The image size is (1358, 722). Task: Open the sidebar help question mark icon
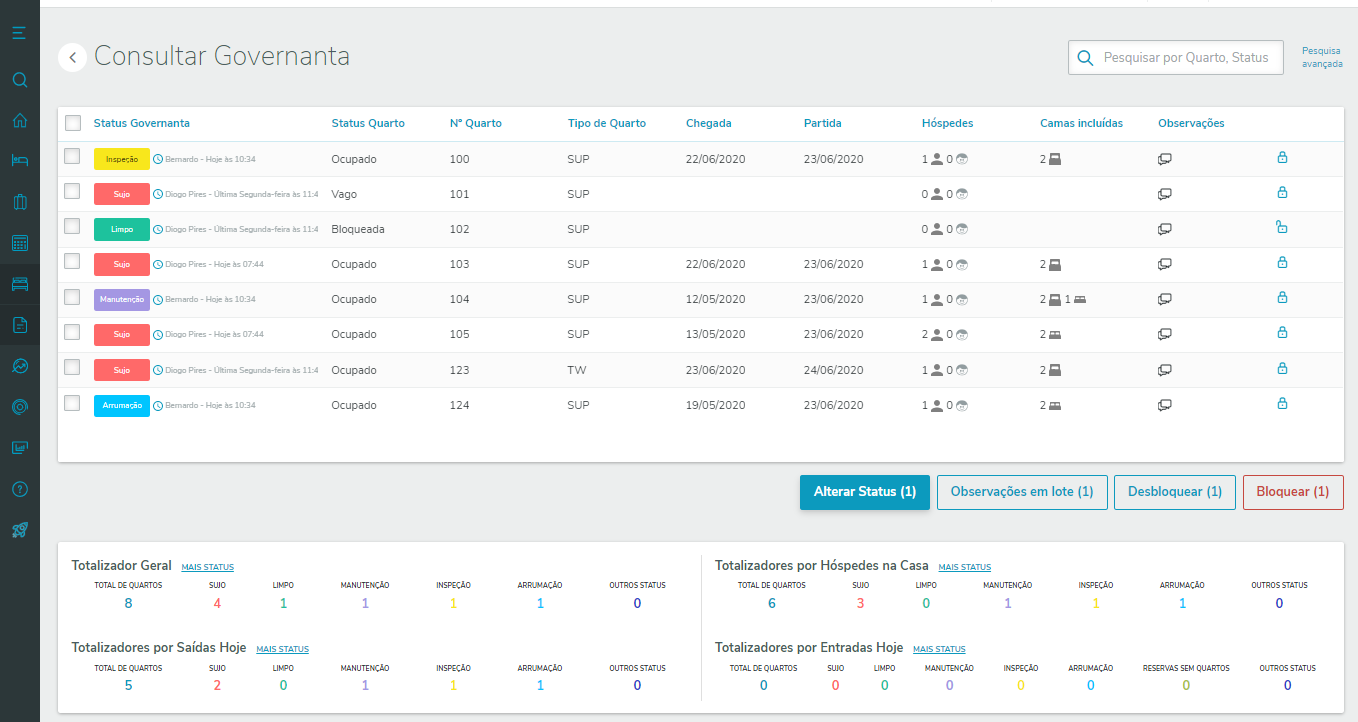click(x=19, y=489)
